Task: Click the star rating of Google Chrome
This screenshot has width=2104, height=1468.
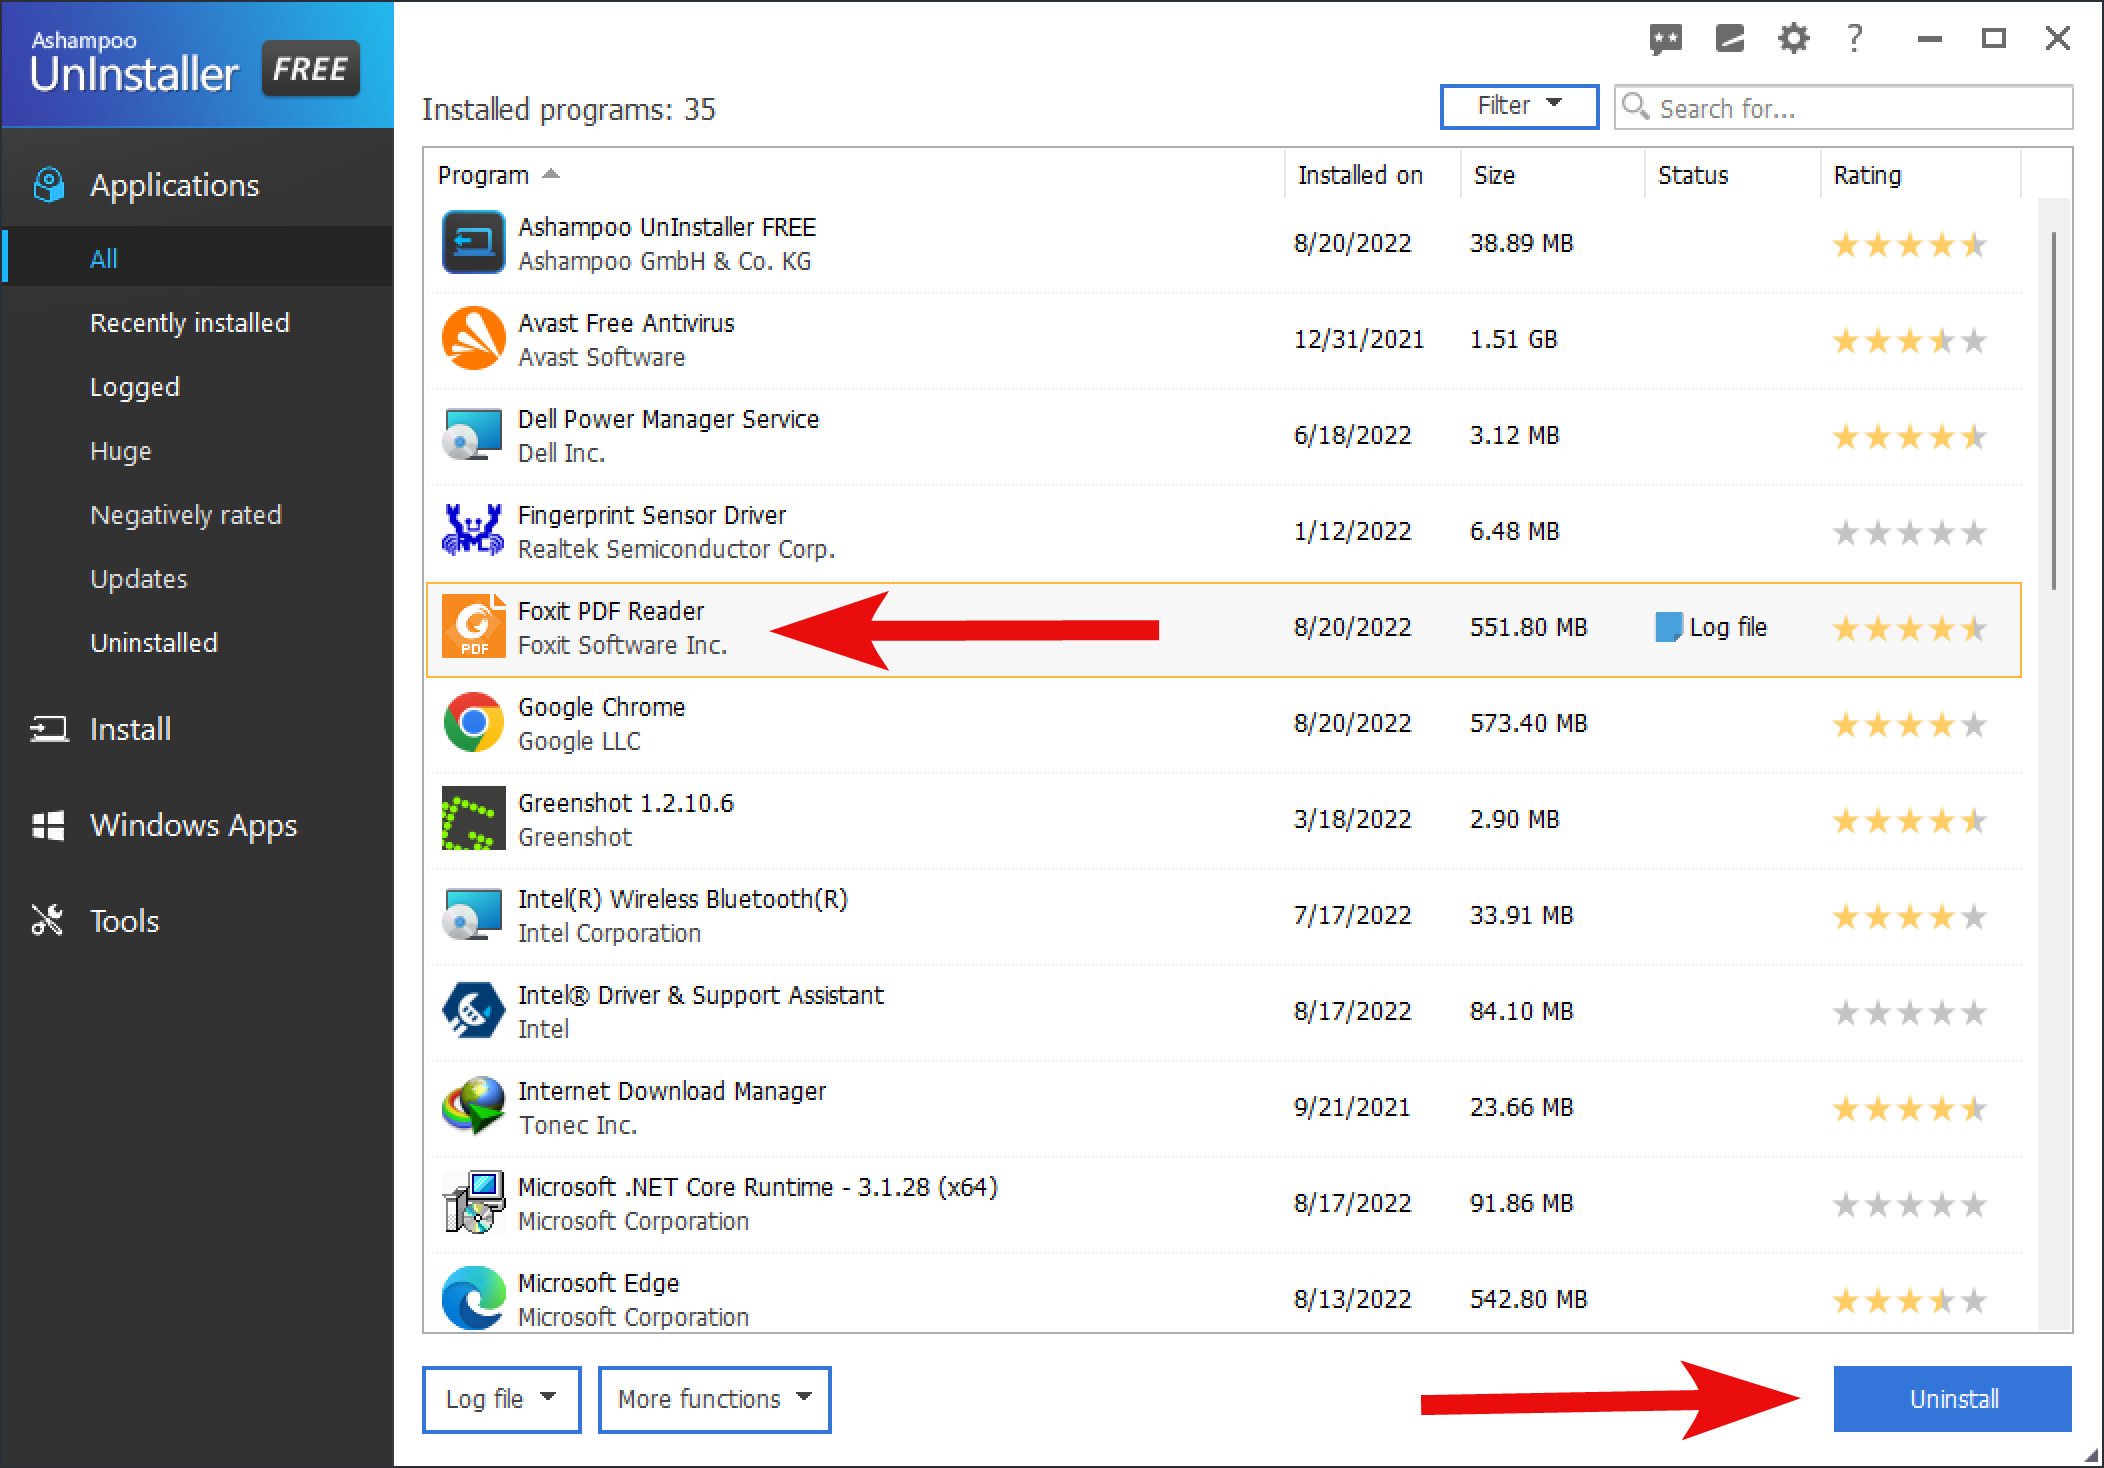Action: 1909,725
